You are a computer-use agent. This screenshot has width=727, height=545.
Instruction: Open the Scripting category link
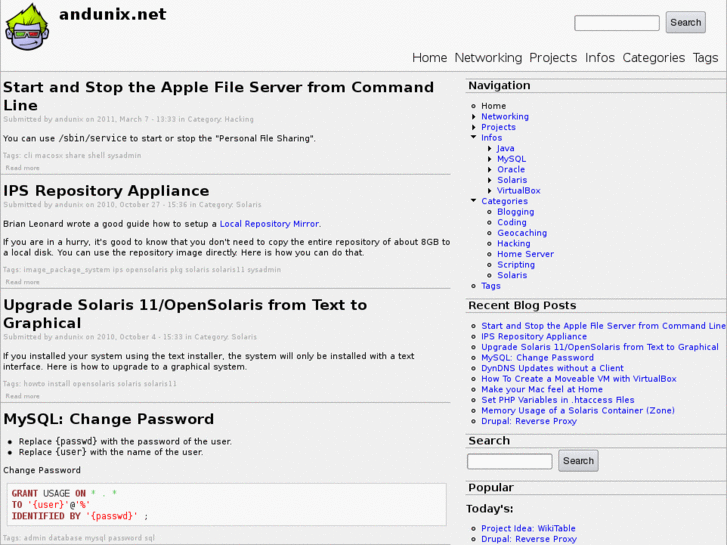click(516, 265)
